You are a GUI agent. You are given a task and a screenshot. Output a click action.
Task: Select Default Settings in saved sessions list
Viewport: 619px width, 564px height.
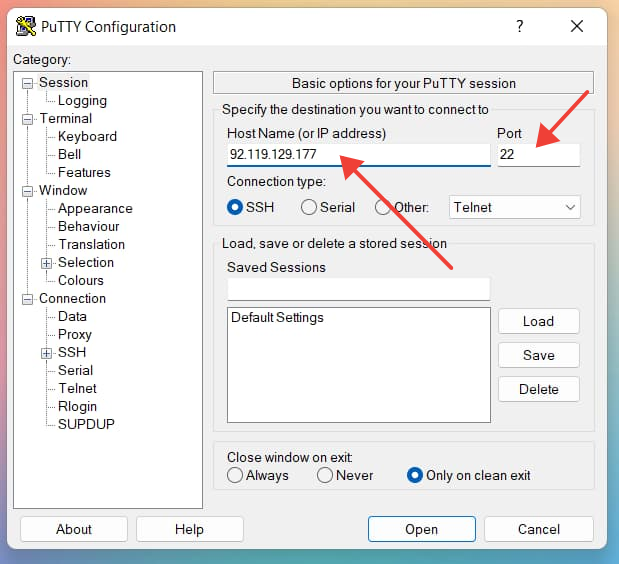pos(278,318)
